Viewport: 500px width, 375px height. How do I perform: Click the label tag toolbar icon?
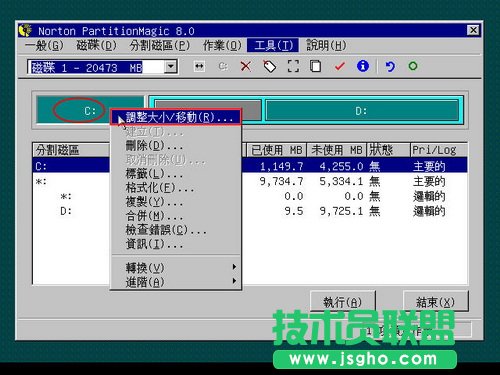tap(269, 66)
